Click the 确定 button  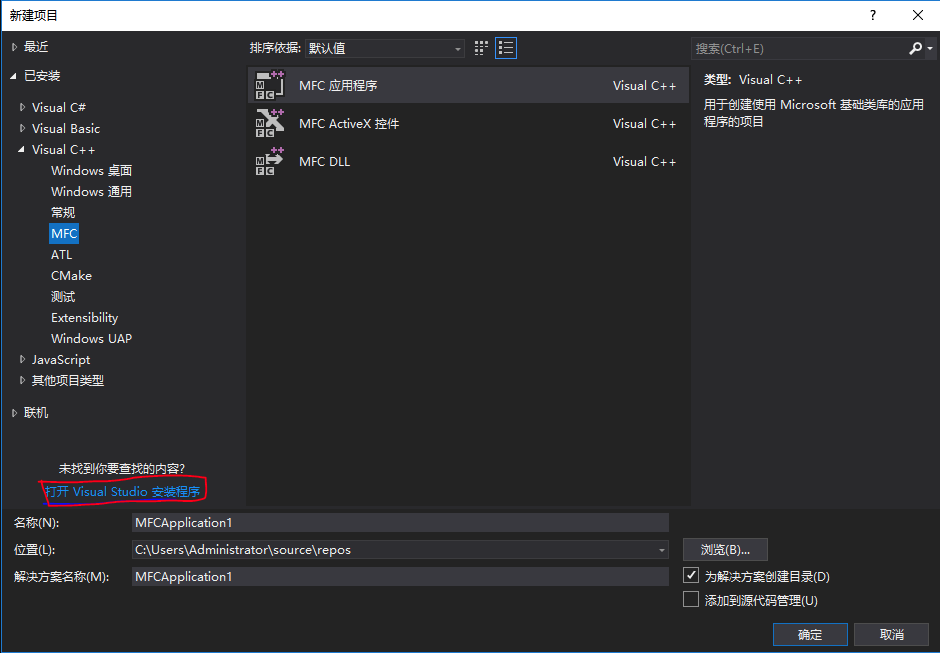(x=810, y=634)
